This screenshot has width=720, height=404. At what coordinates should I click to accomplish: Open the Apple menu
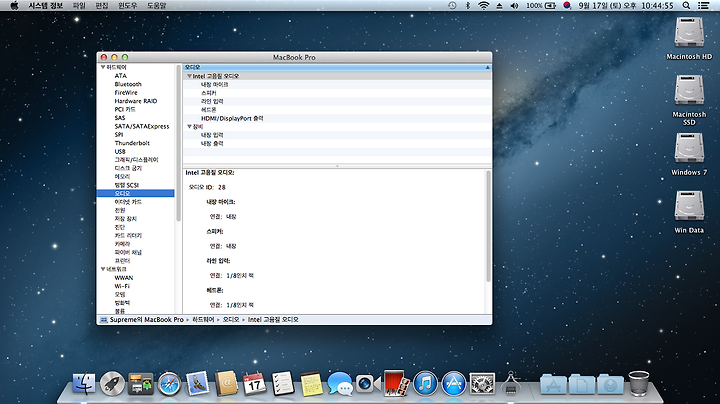point(14,6)
